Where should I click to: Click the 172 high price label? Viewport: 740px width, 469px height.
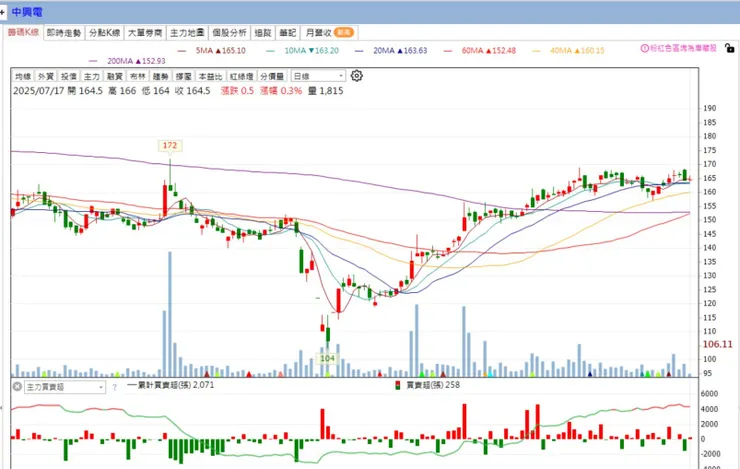click(170, 145)
